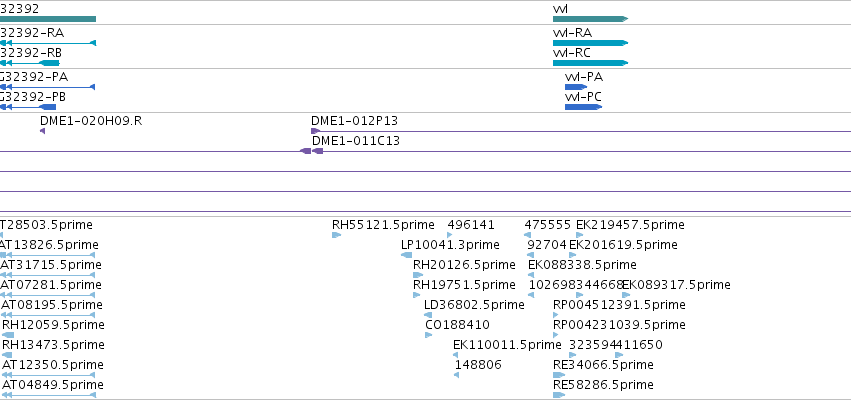Click the 32392-RA transcript label
Image resolution: width=851 pixels, height=400 pixels.
tap(32, 33)
